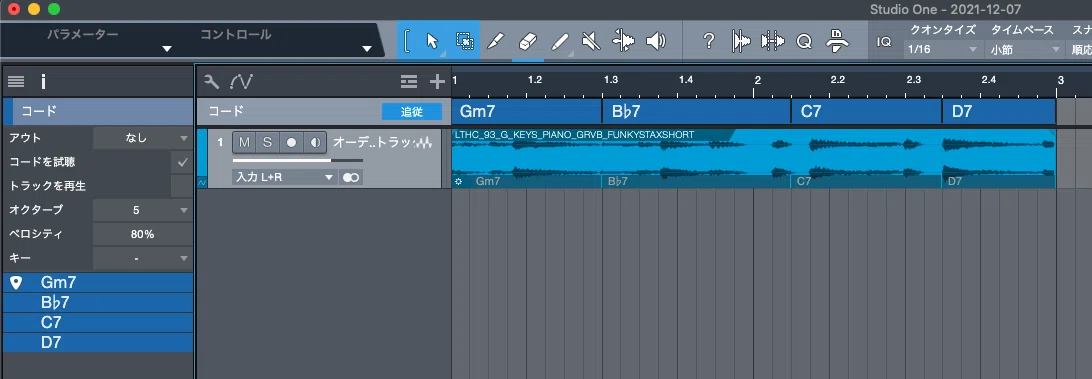Click bar 2 on timeline ruler
Screen dimensions: 1092x379
(x=757, y=80)
